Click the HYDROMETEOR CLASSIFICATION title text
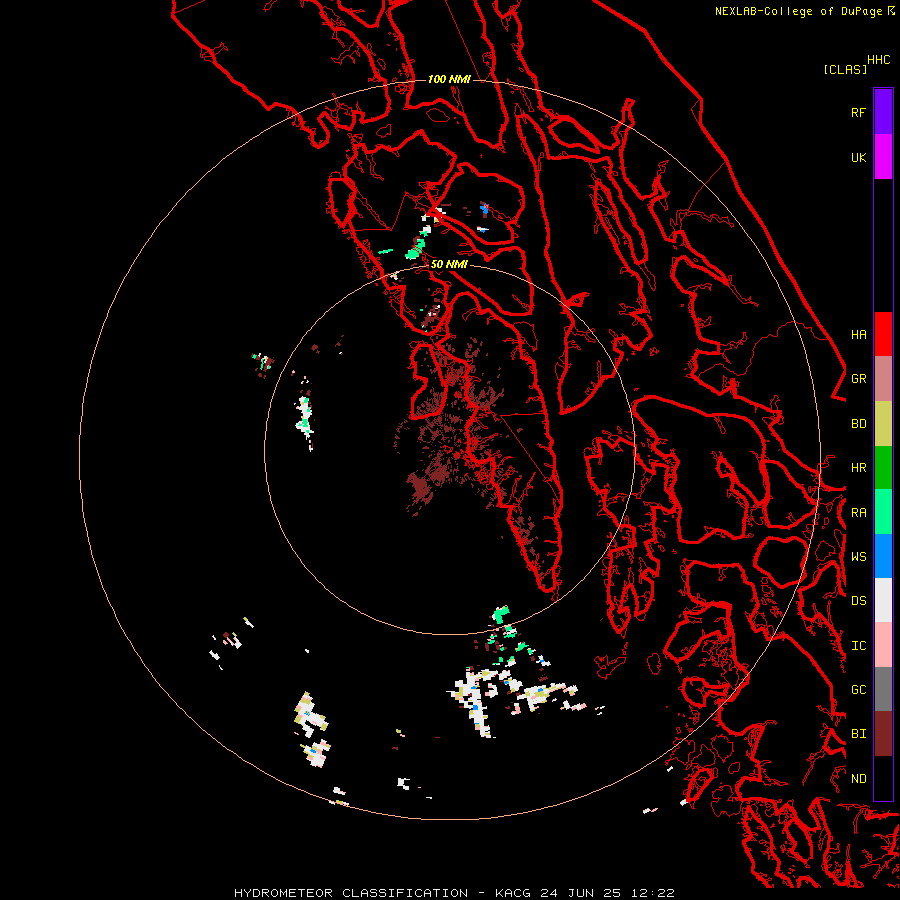The image size is (900, 900). (x=351, y=893)
